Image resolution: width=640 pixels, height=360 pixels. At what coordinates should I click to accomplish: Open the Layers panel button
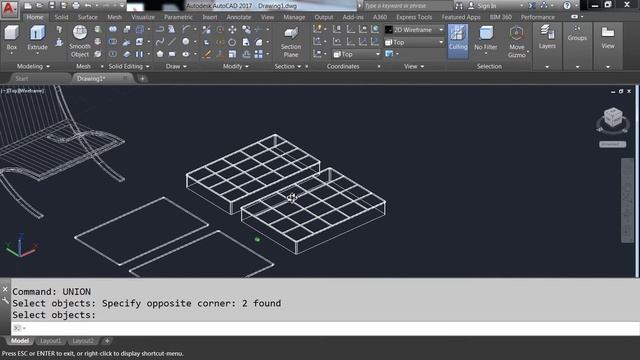click(547, 38)
